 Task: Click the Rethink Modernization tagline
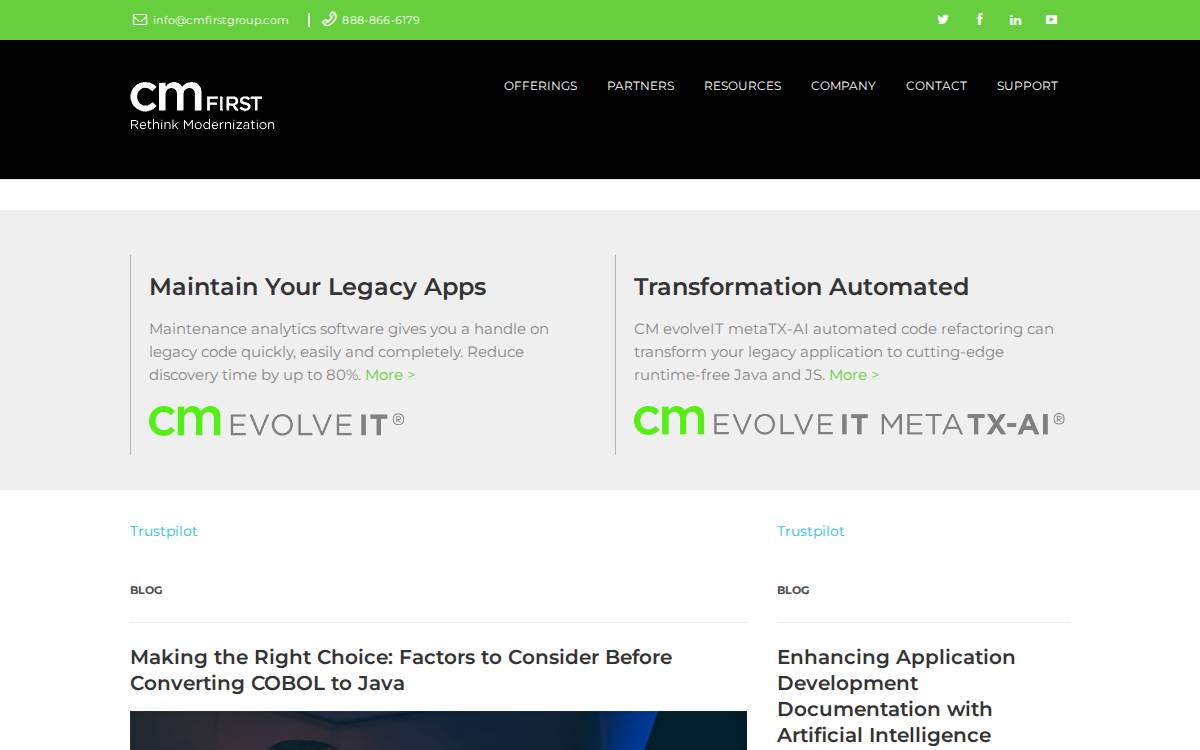coord(202,125)
